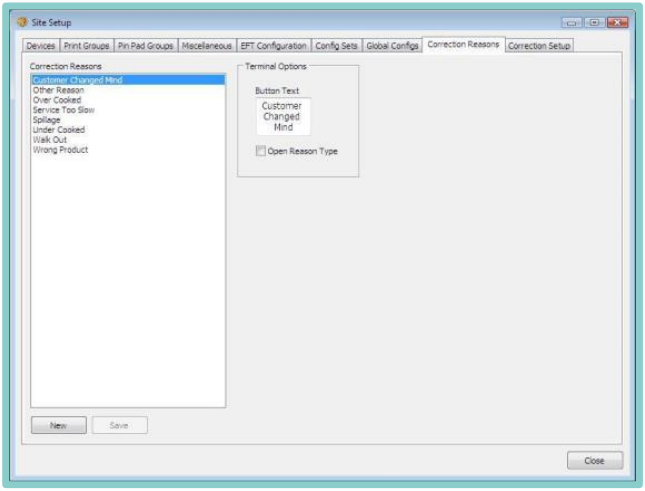Select the Over Cooked correction reason
The width and height of the screenshot is (645, 491).
57,100
